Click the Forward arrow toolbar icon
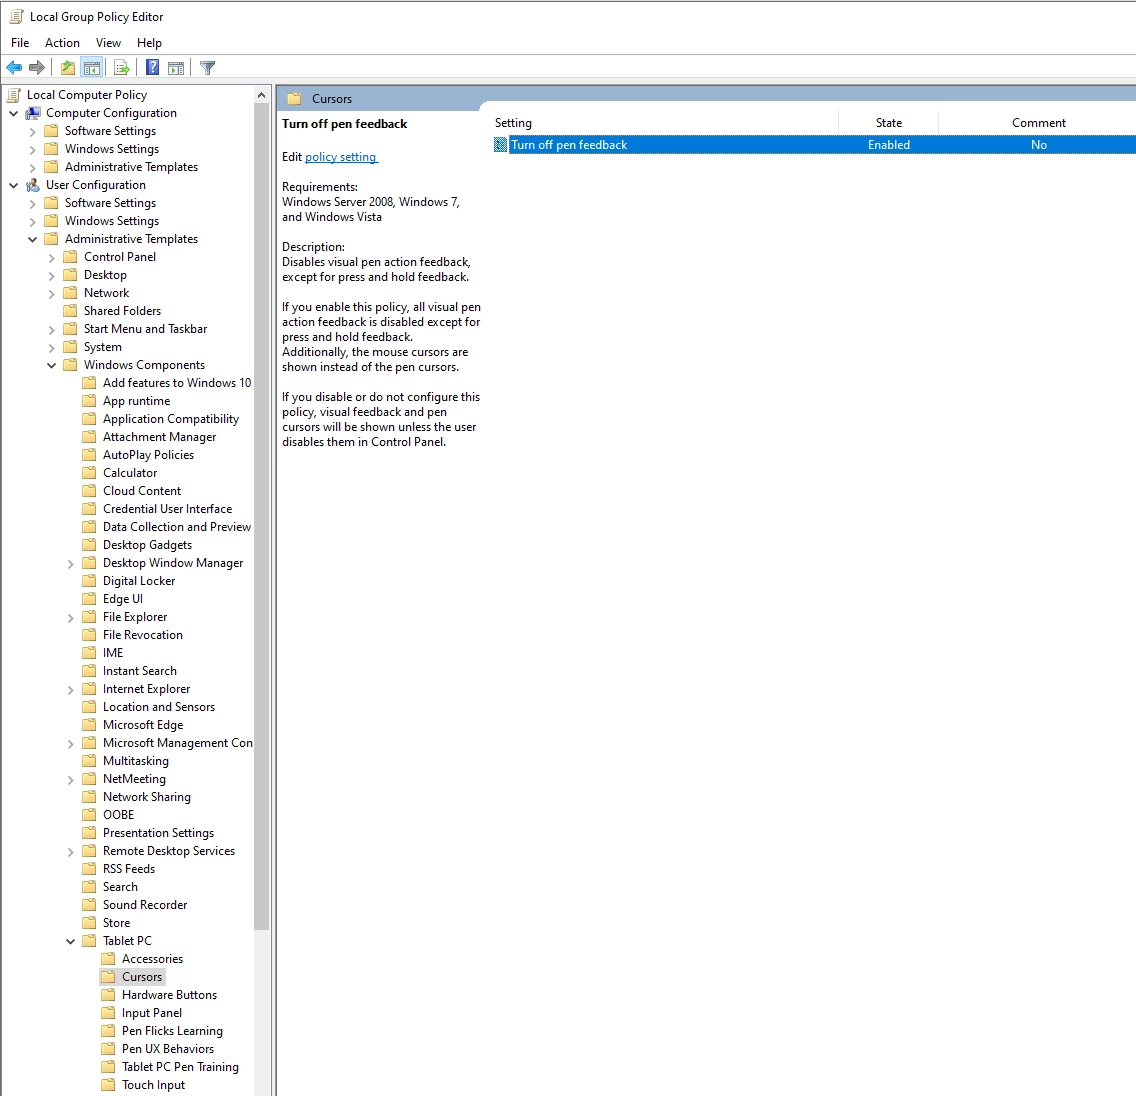The width and height of the screenshot is (1136, 1096). pyautogui.click(x=36, y=68)
